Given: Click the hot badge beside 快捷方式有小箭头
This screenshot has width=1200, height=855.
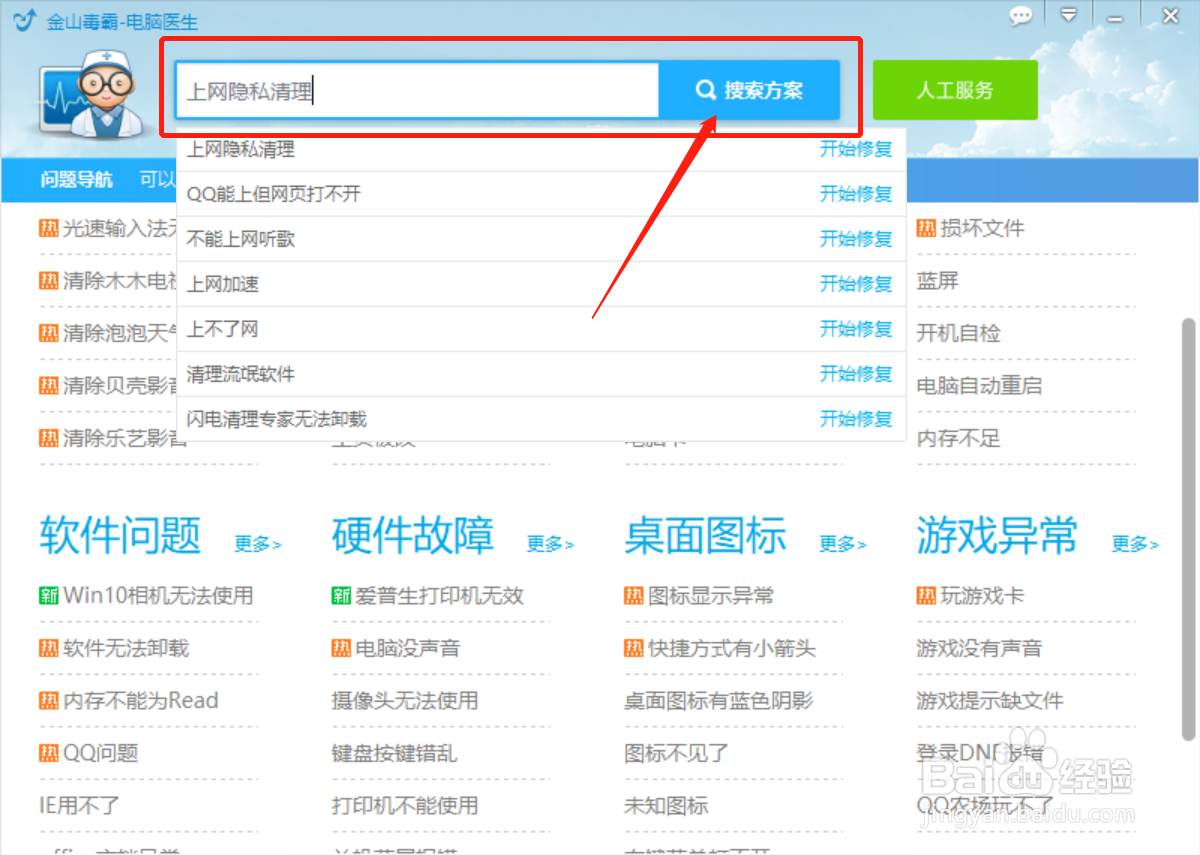Looking at the screenshot, I should 634,648.
